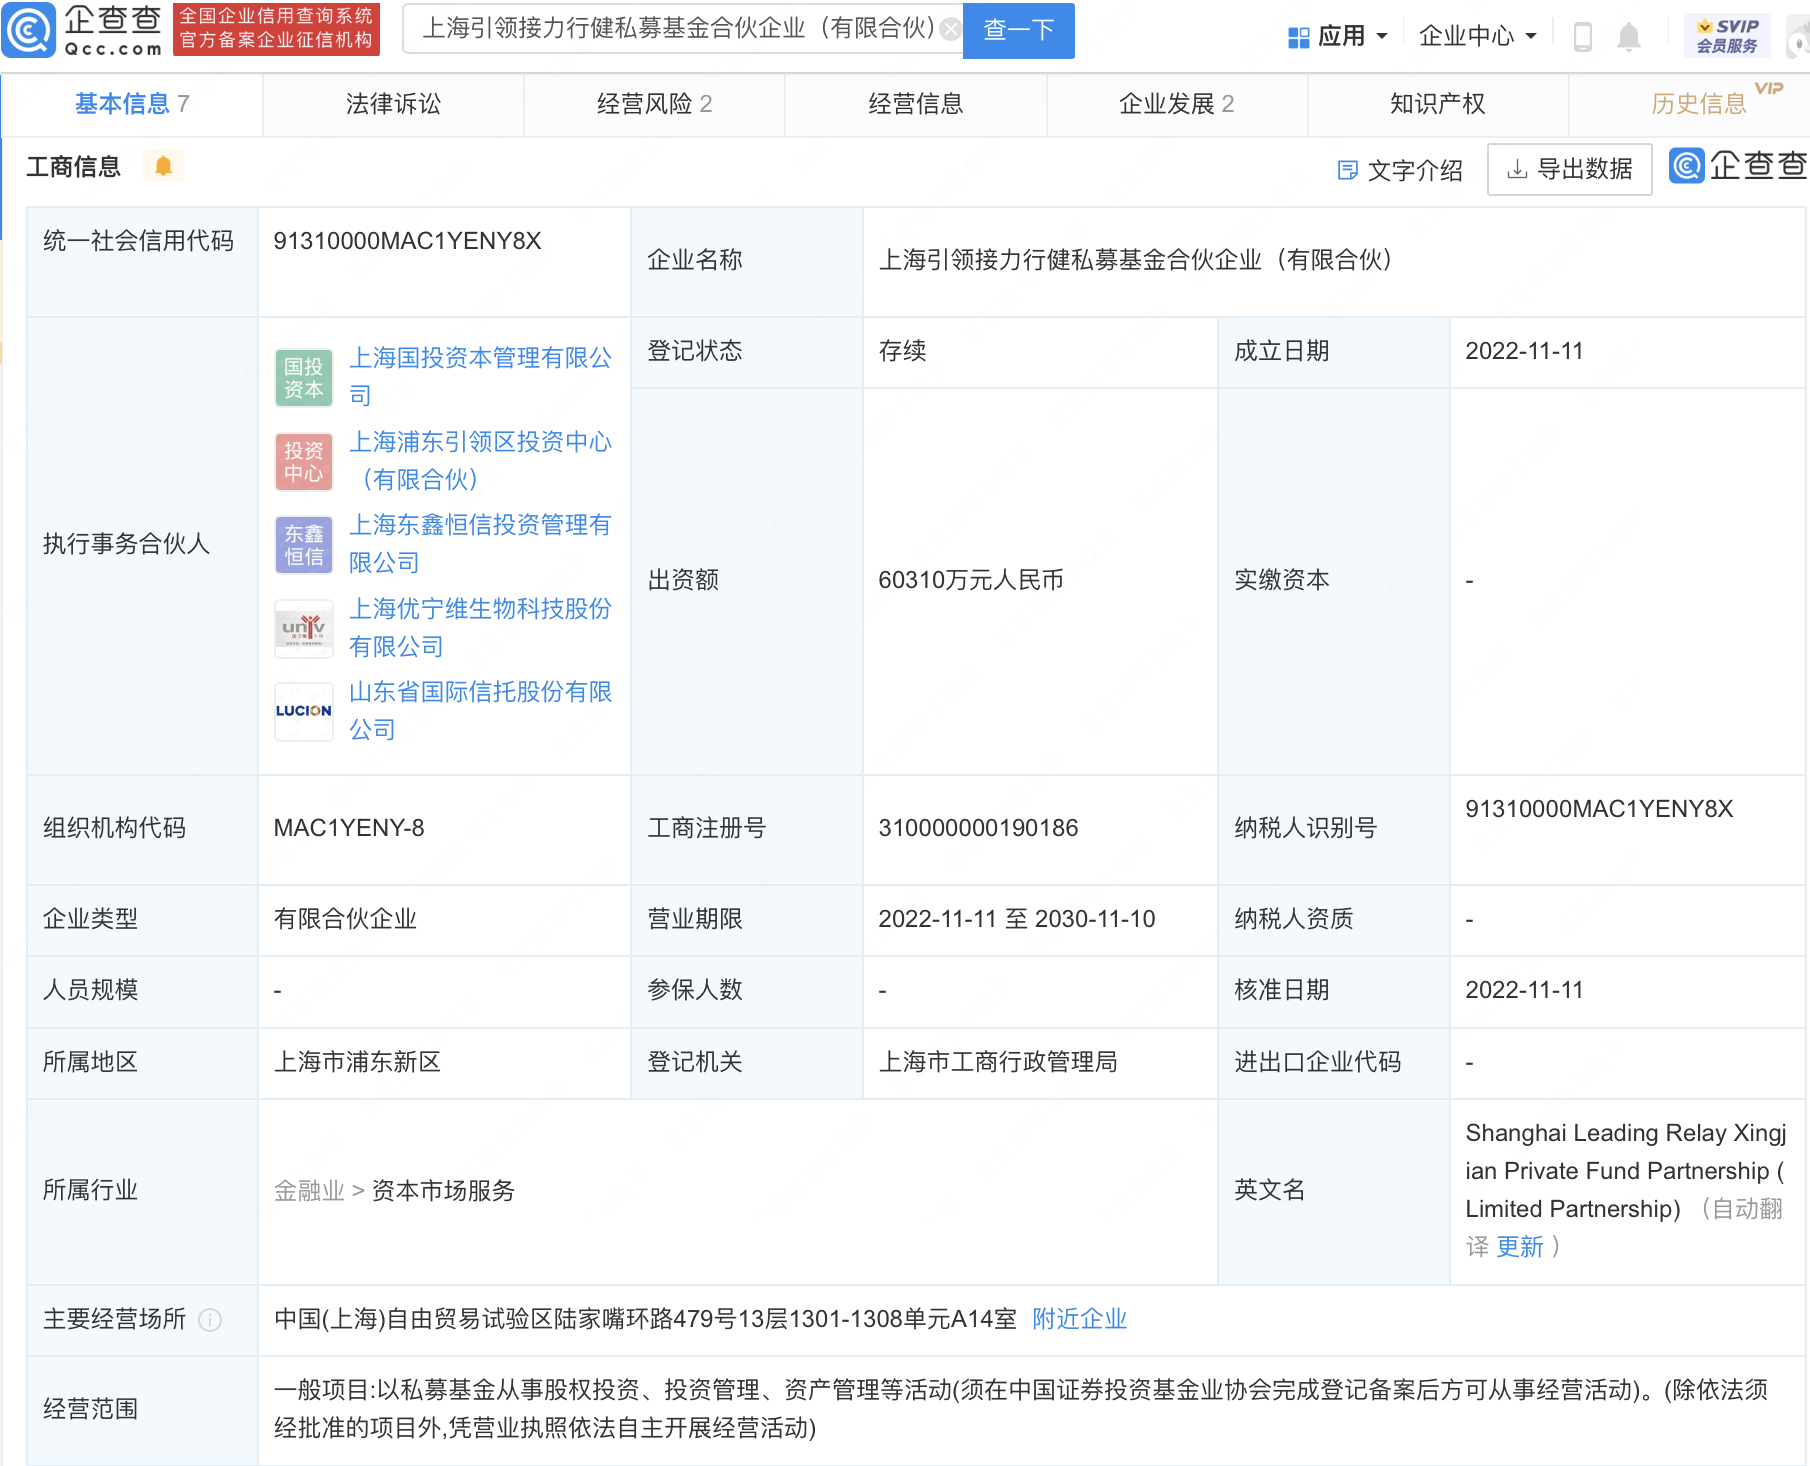Click inside the company name search field
The image size is (1810, 1466).
click(680, 29)
